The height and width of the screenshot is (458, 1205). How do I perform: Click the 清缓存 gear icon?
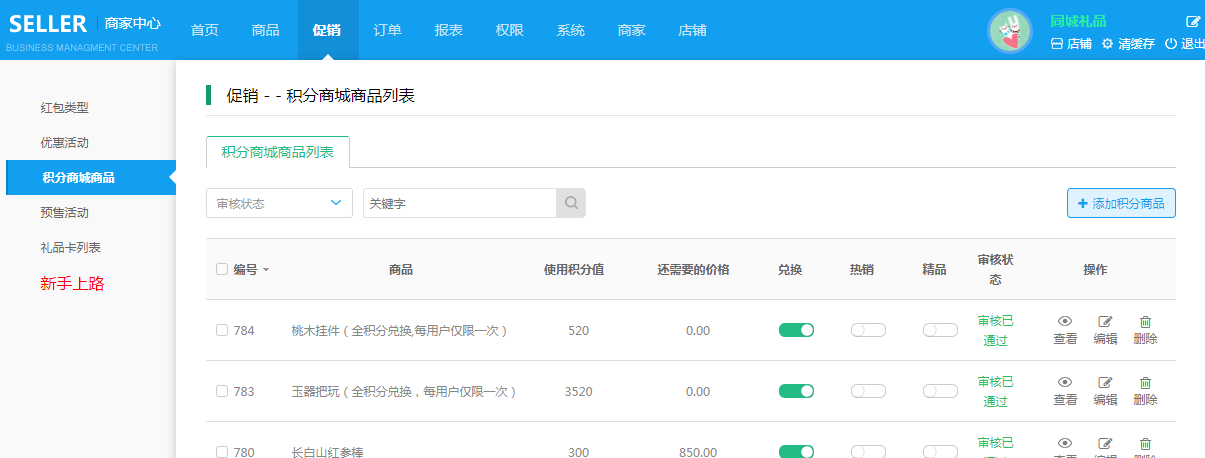pos(1107,44)
